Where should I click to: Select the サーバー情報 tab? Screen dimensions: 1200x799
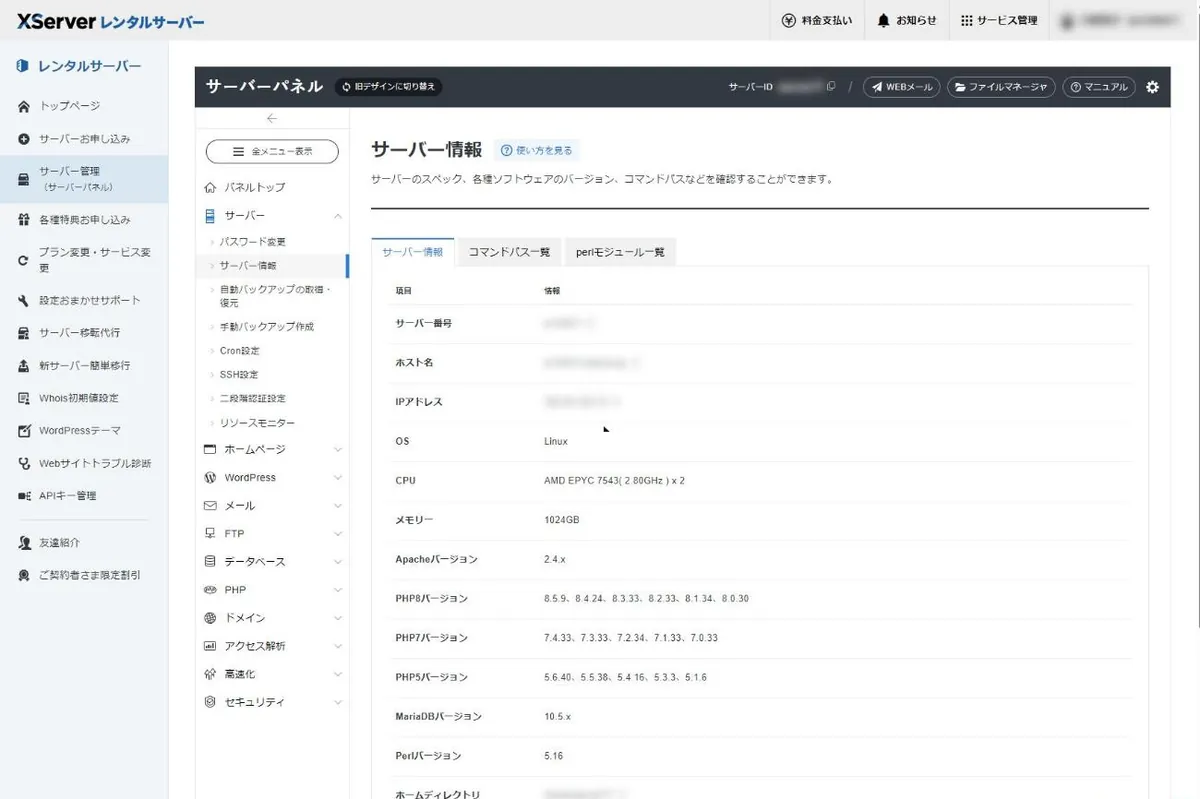[412, 252]
